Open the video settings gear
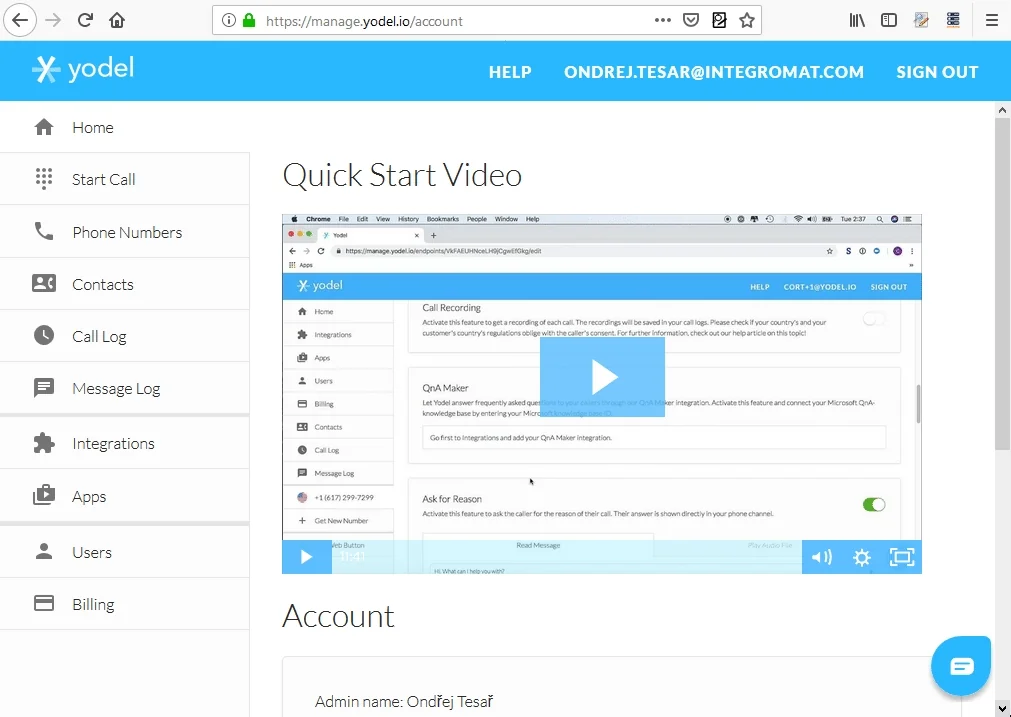This screenshot has height=717, width=1011. [861, 557]
